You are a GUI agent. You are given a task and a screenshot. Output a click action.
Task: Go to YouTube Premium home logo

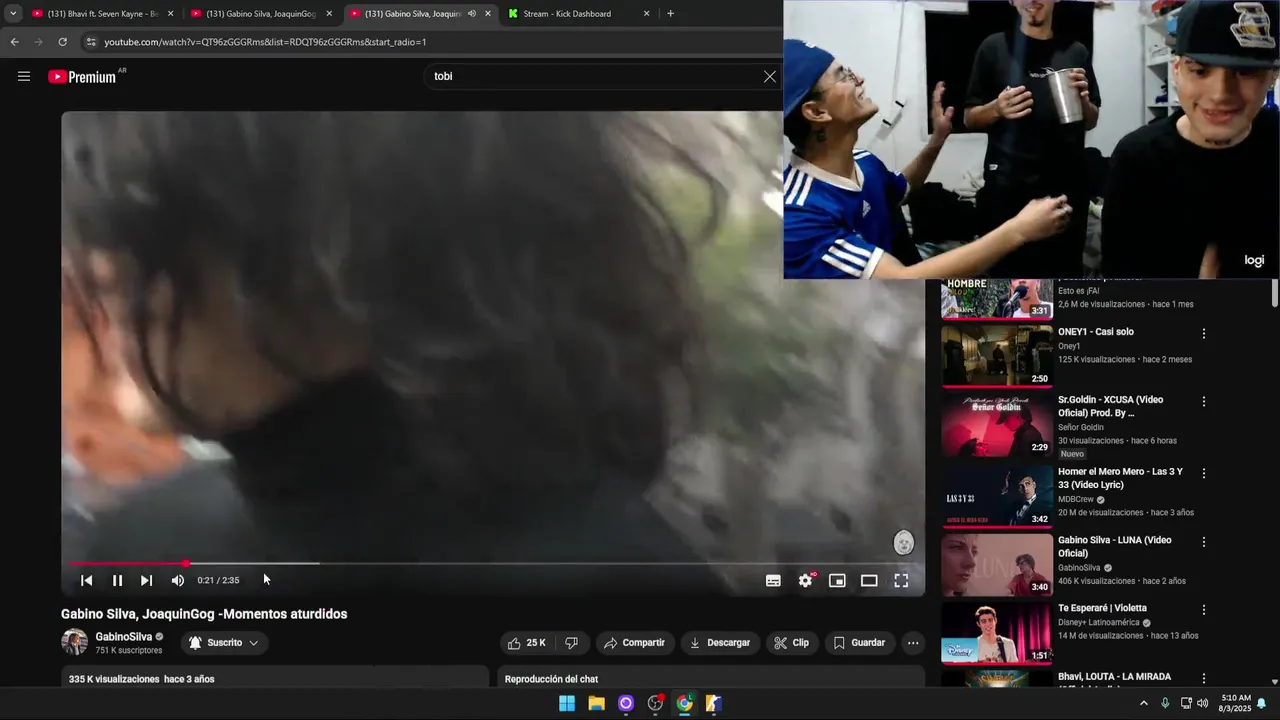click(x=82, y=77)
